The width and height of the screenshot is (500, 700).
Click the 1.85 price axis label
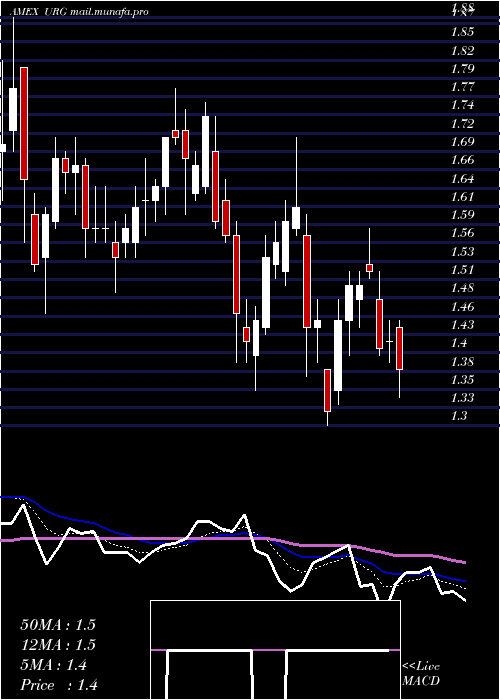click(462, 32)
